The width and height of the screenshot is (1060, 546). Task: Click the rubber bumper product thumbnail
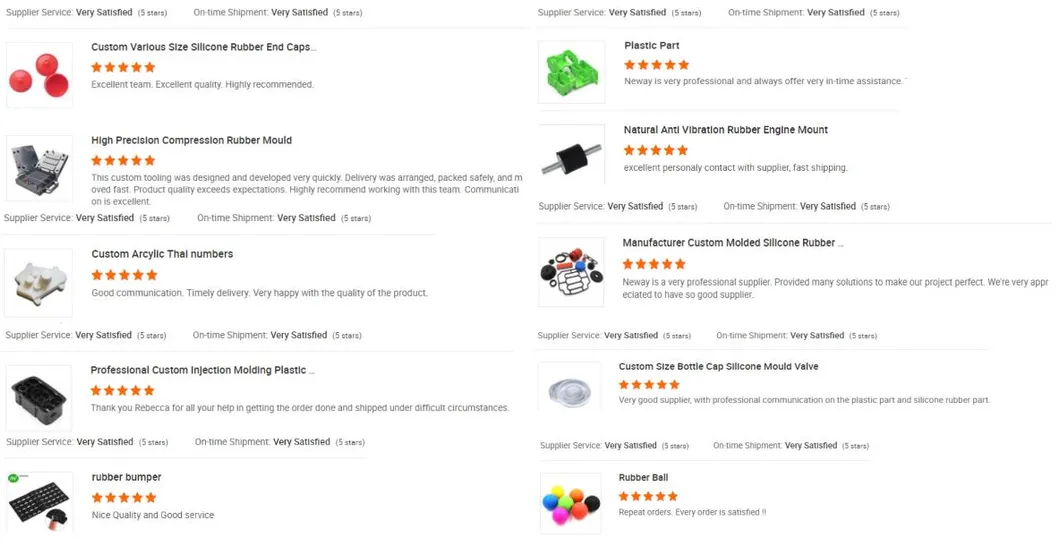point(39,501)
